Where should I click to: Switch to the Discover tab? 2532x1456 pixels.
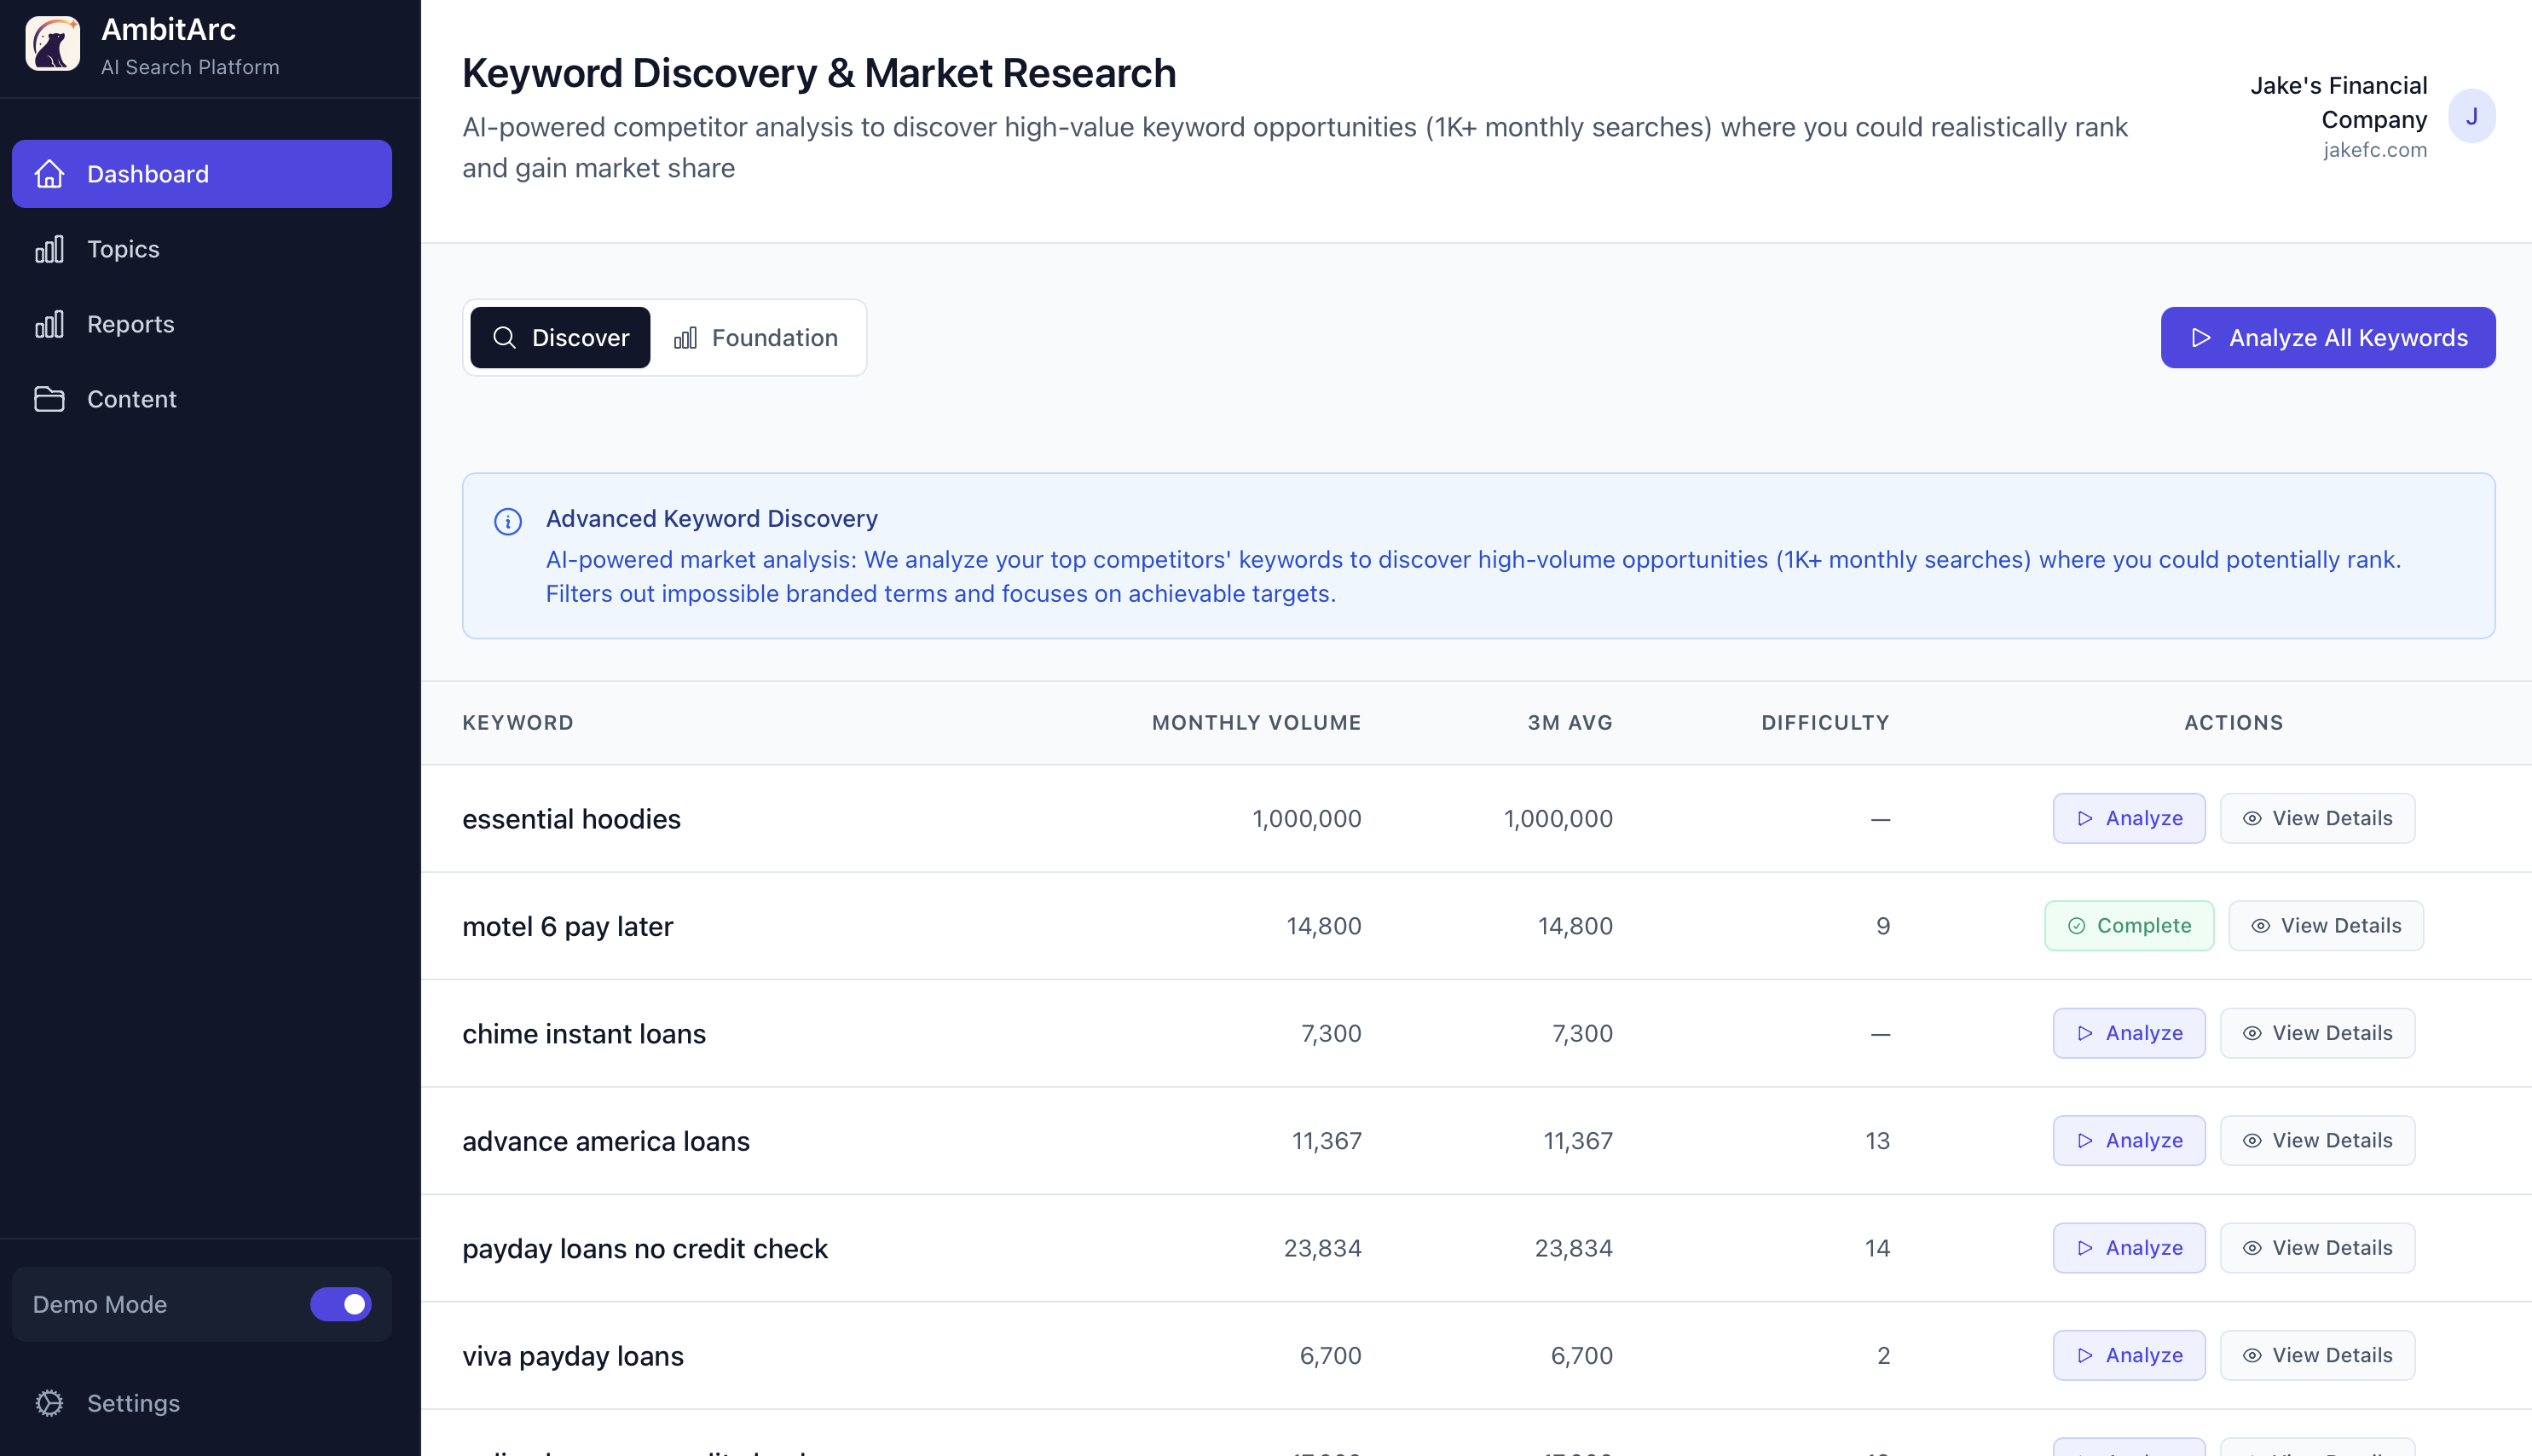(560, 338)
